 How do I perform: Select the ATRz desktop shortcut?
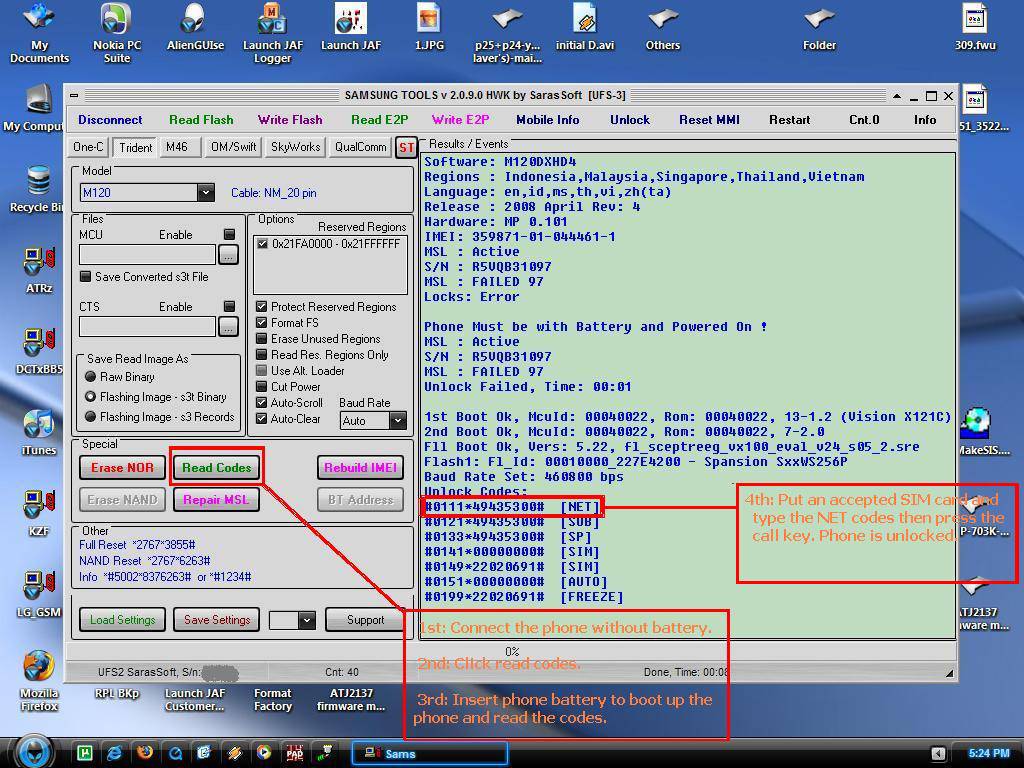click(x=39, y=270)
